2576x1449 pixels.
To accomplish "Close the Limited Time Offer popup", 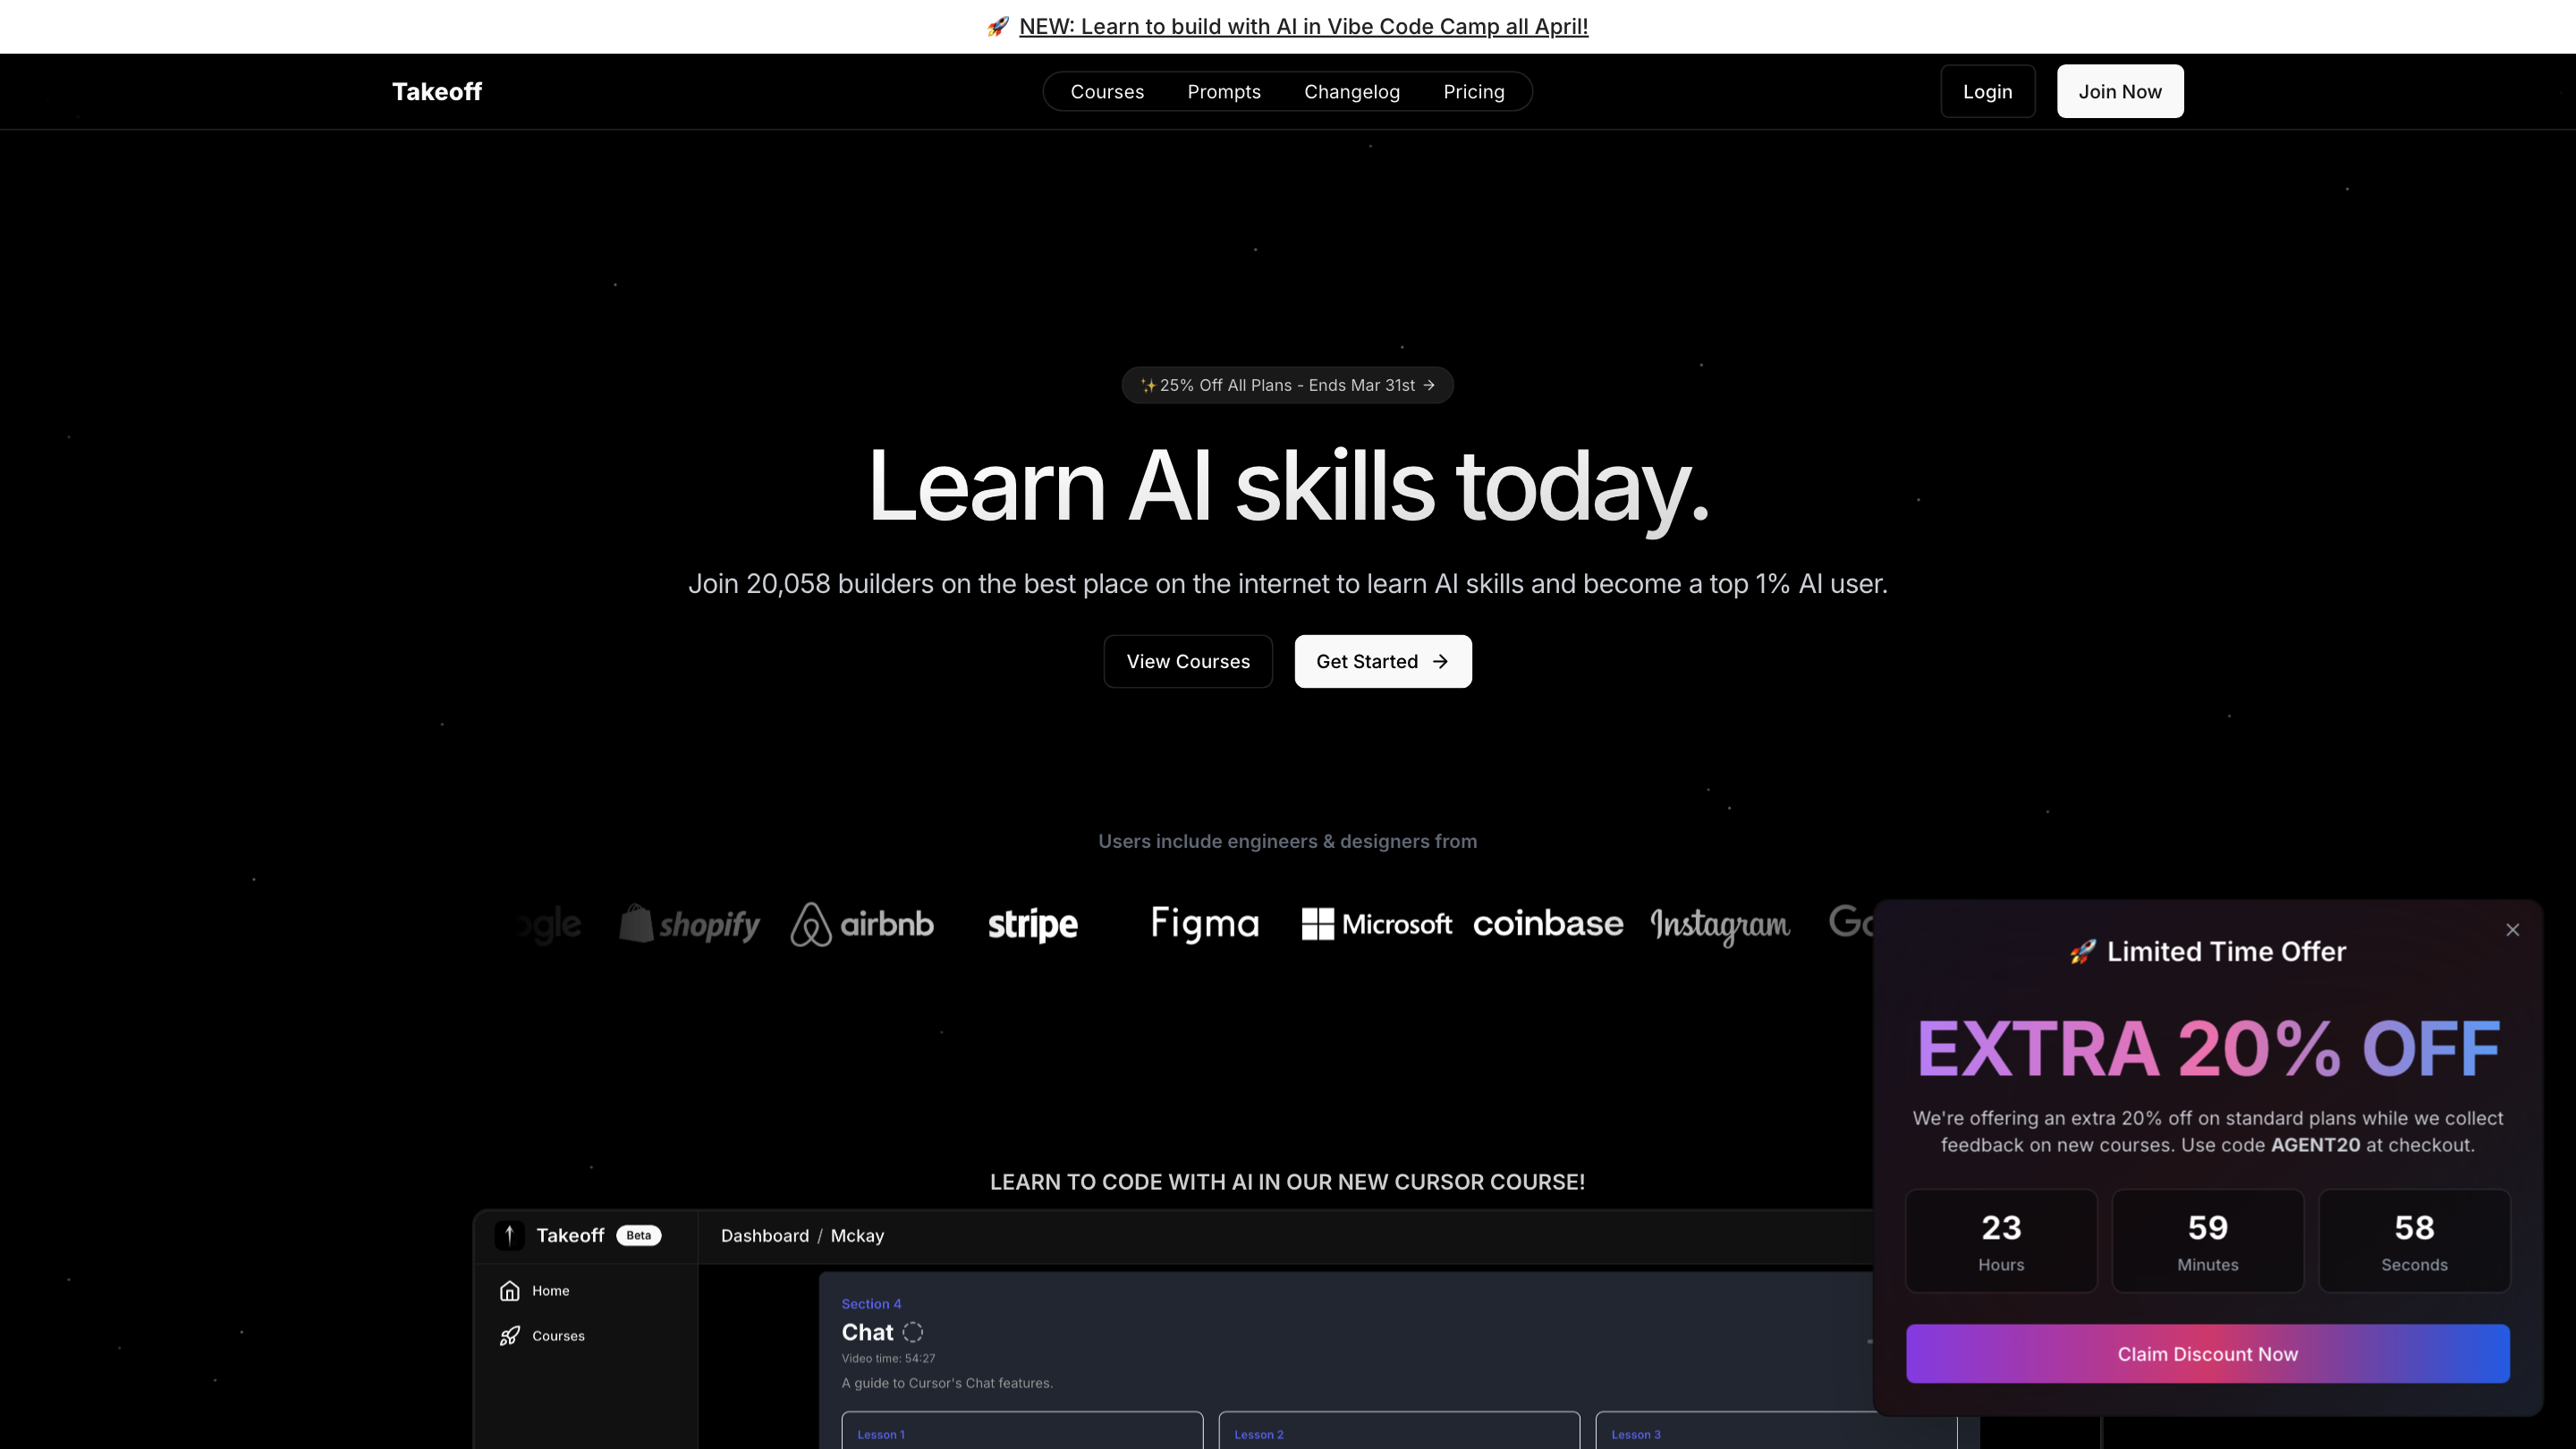I will click(2512, 929).
